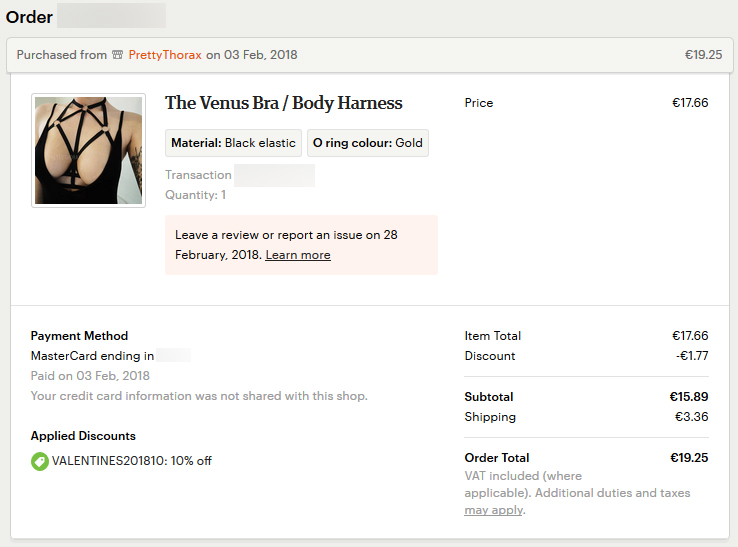Image resolution: width=738 pixels, height=547 pixels.
Task: Click the Subtotal amount €15.89
Action: pyautogui.click(x=689, y=397)
